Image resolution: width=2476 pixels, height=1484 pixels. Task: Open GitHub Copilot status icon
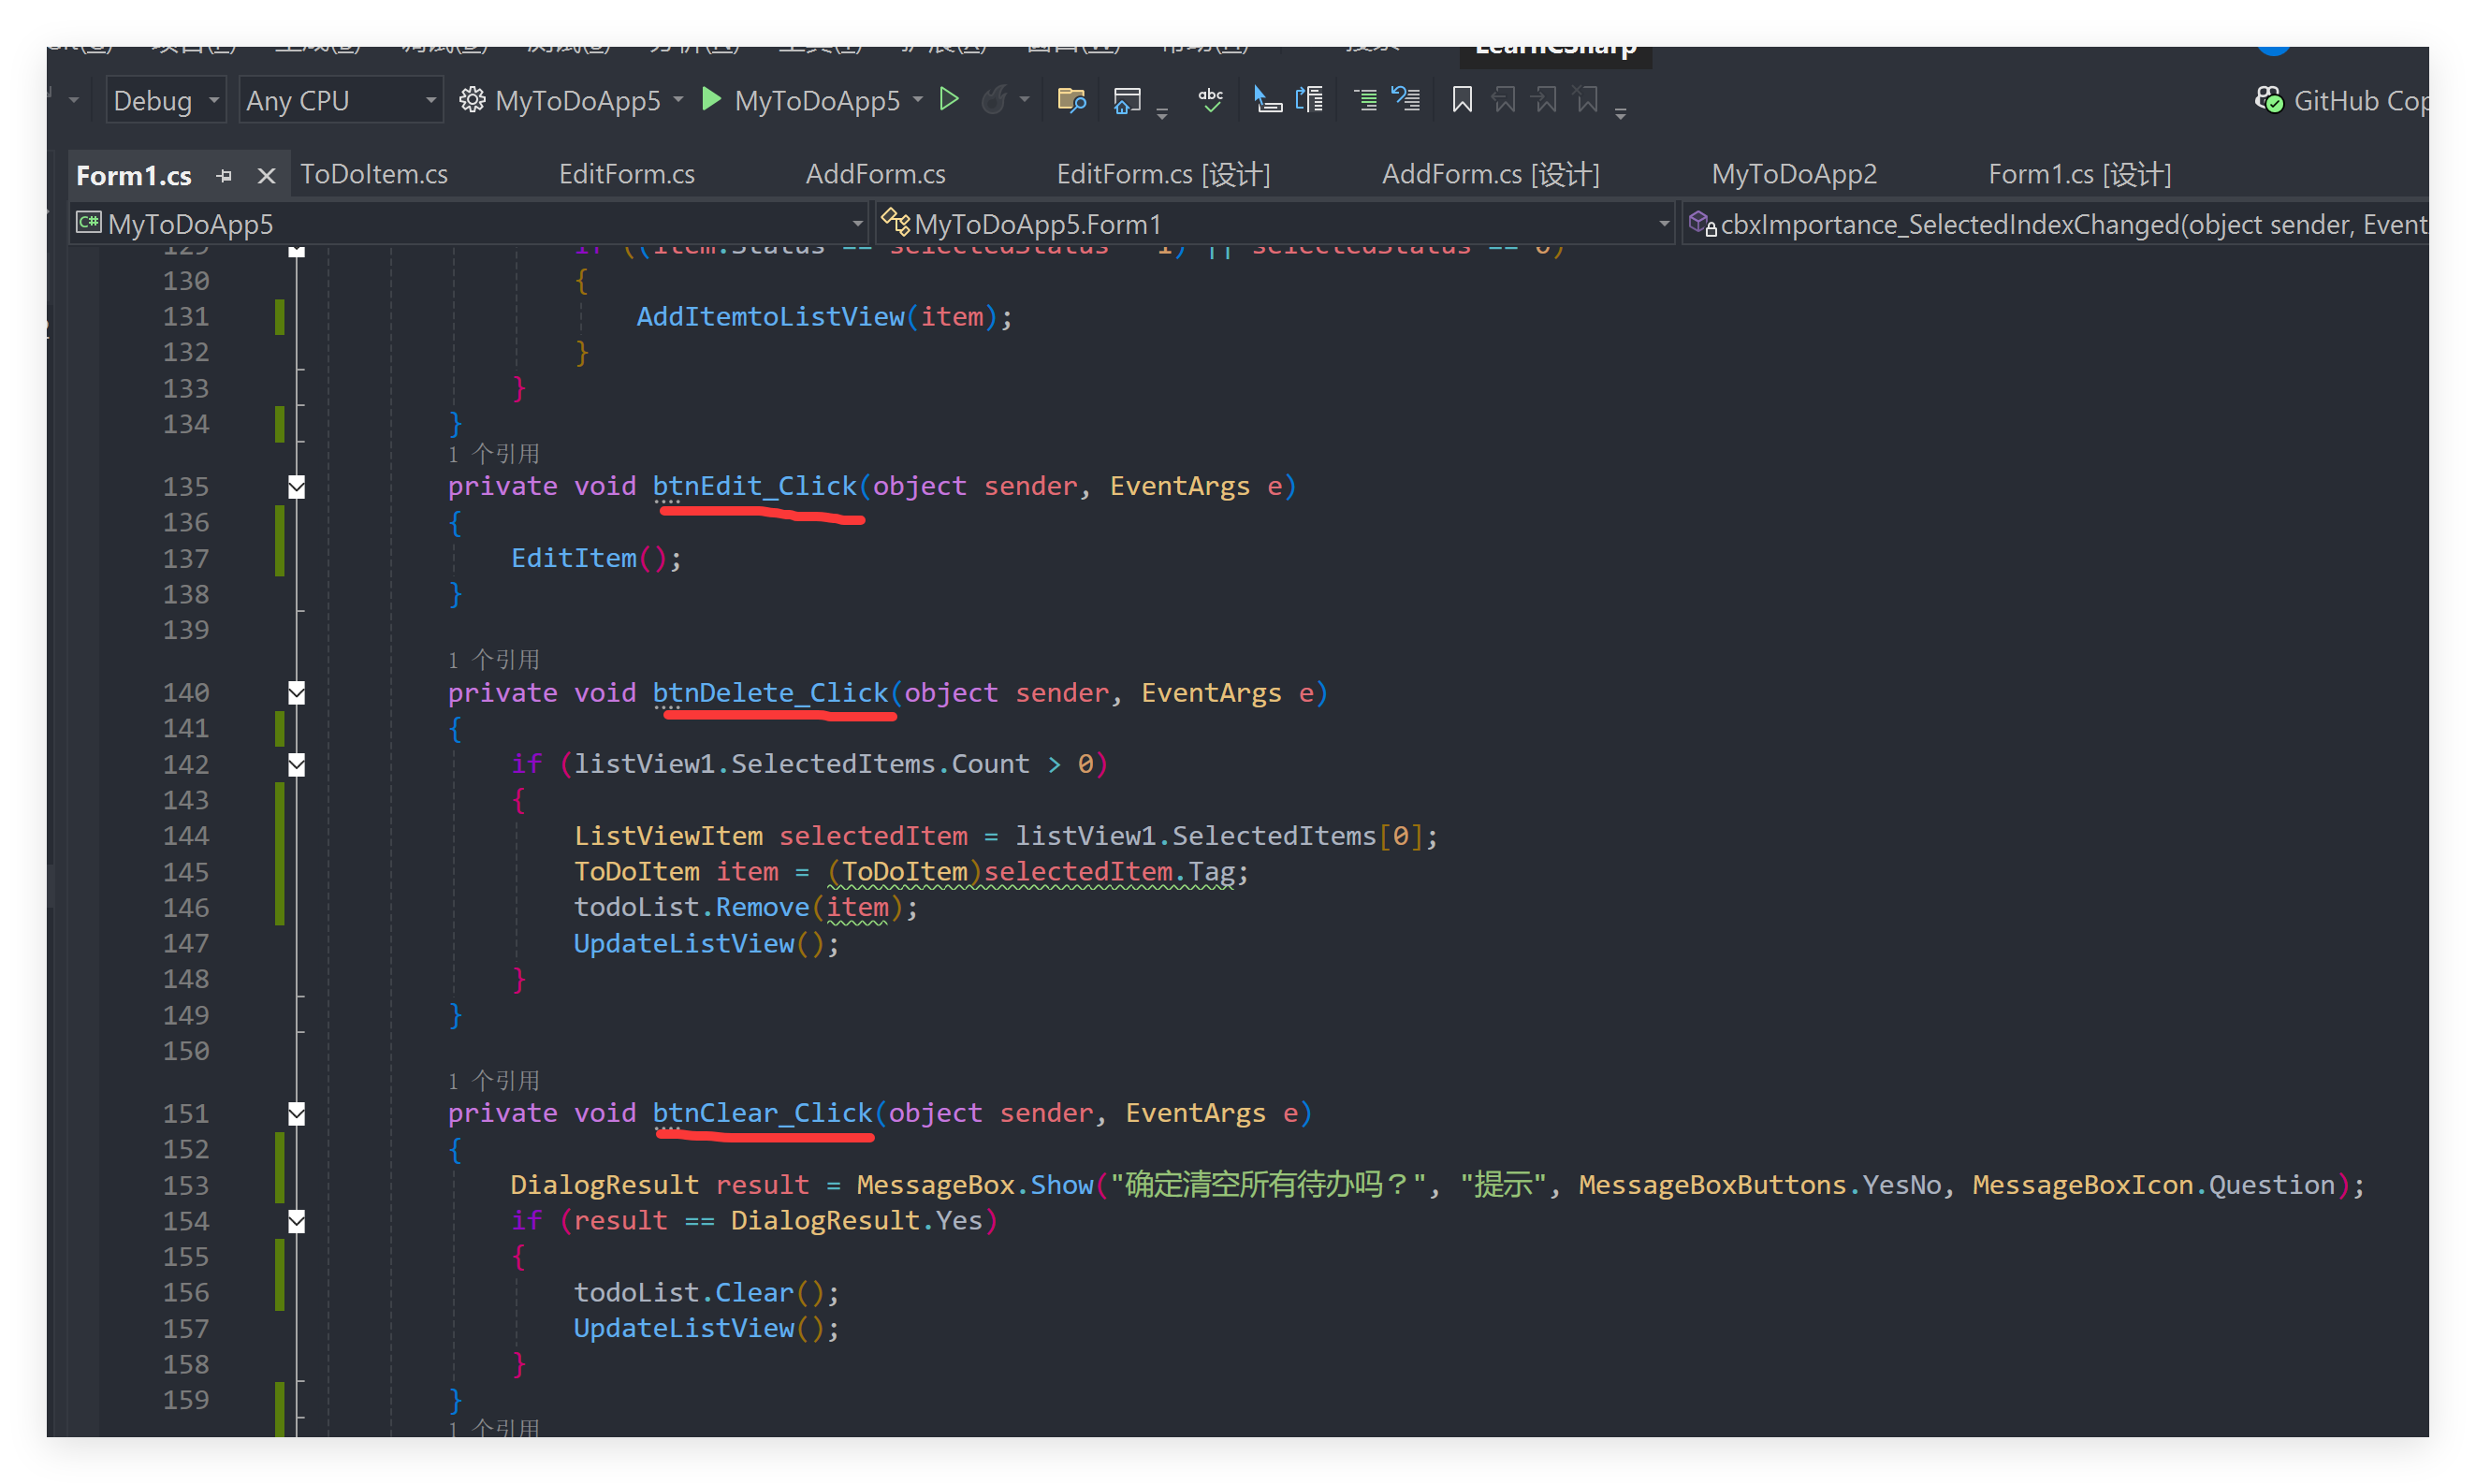tap(2269, 100)
